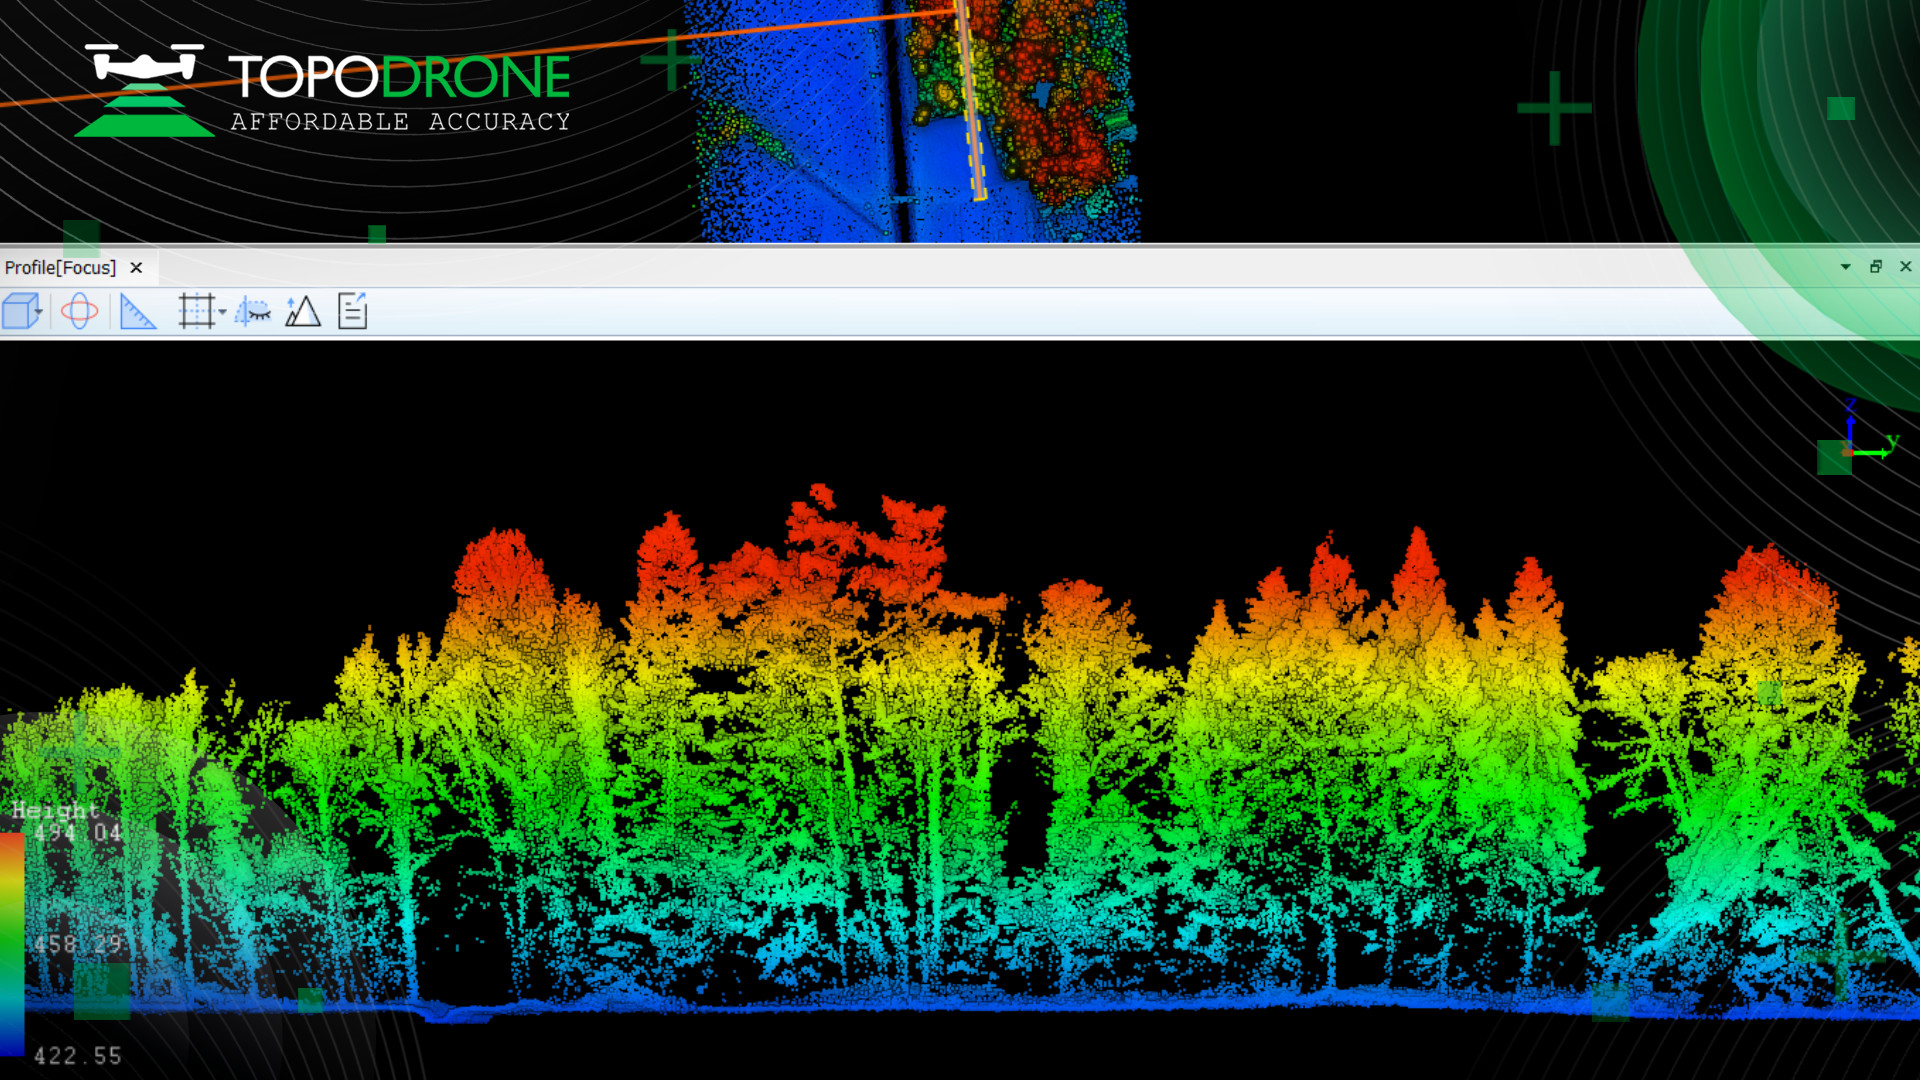The width and height of the screenshot is (1920, 1080).
Task: Click the export report document icon
Action: (x=353, y=312)
